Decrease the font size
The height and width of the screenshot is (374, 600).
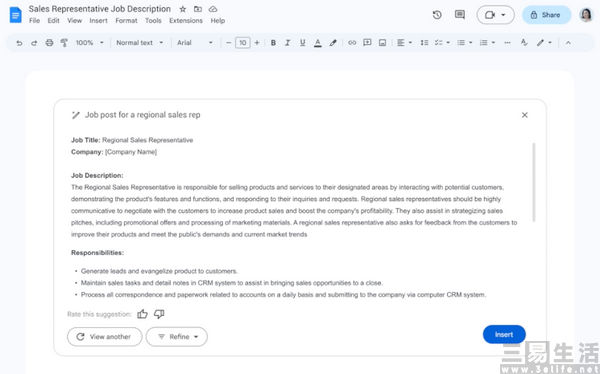tap(228, 43)
